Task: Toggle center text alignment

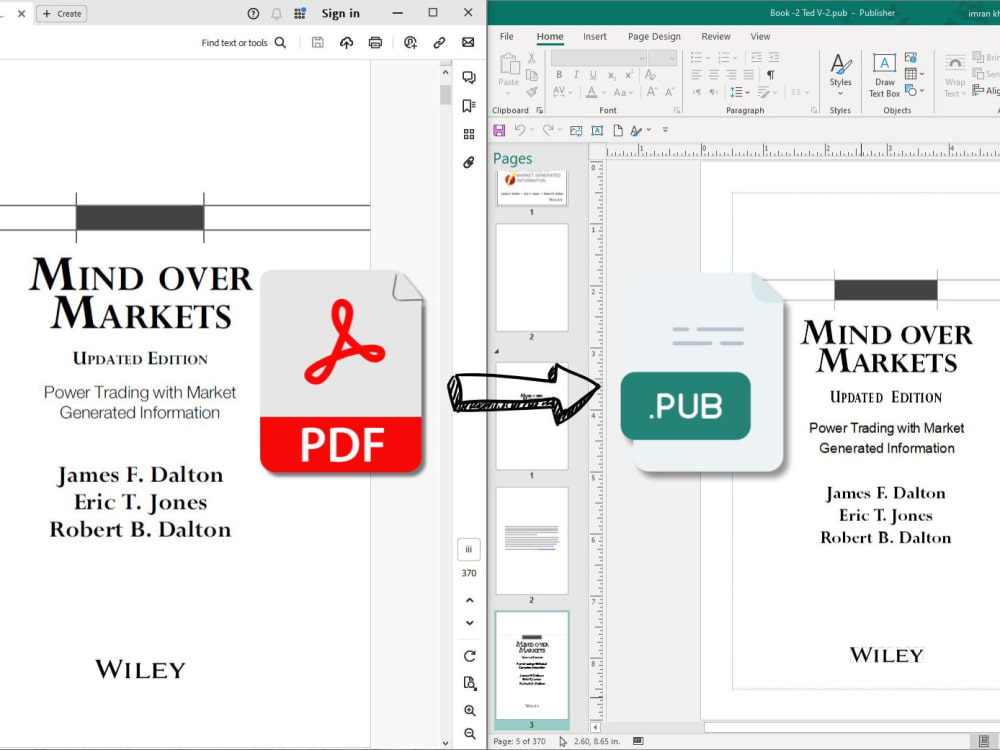Action: [x=714, y=75]
